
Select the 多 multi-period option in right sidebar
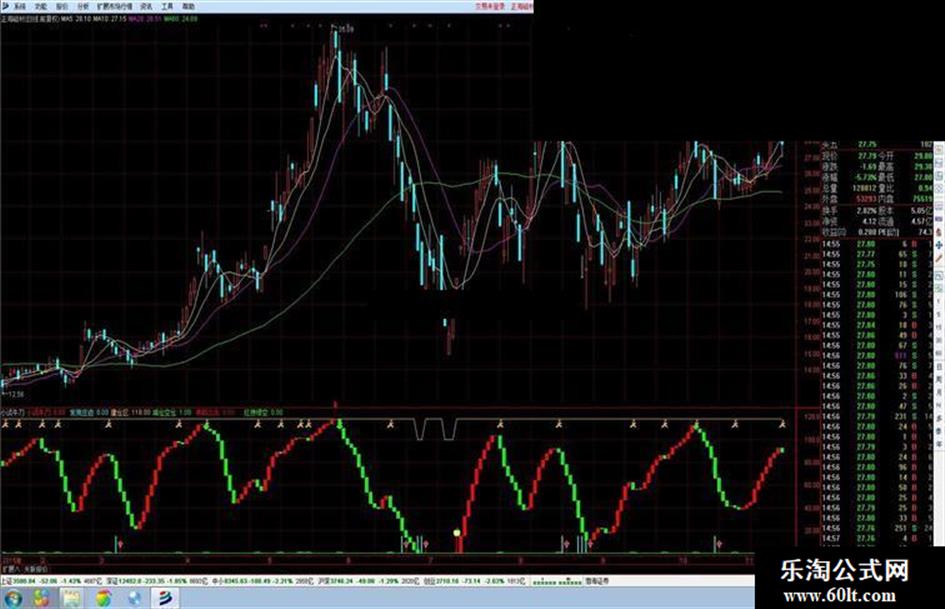point(940,418)
